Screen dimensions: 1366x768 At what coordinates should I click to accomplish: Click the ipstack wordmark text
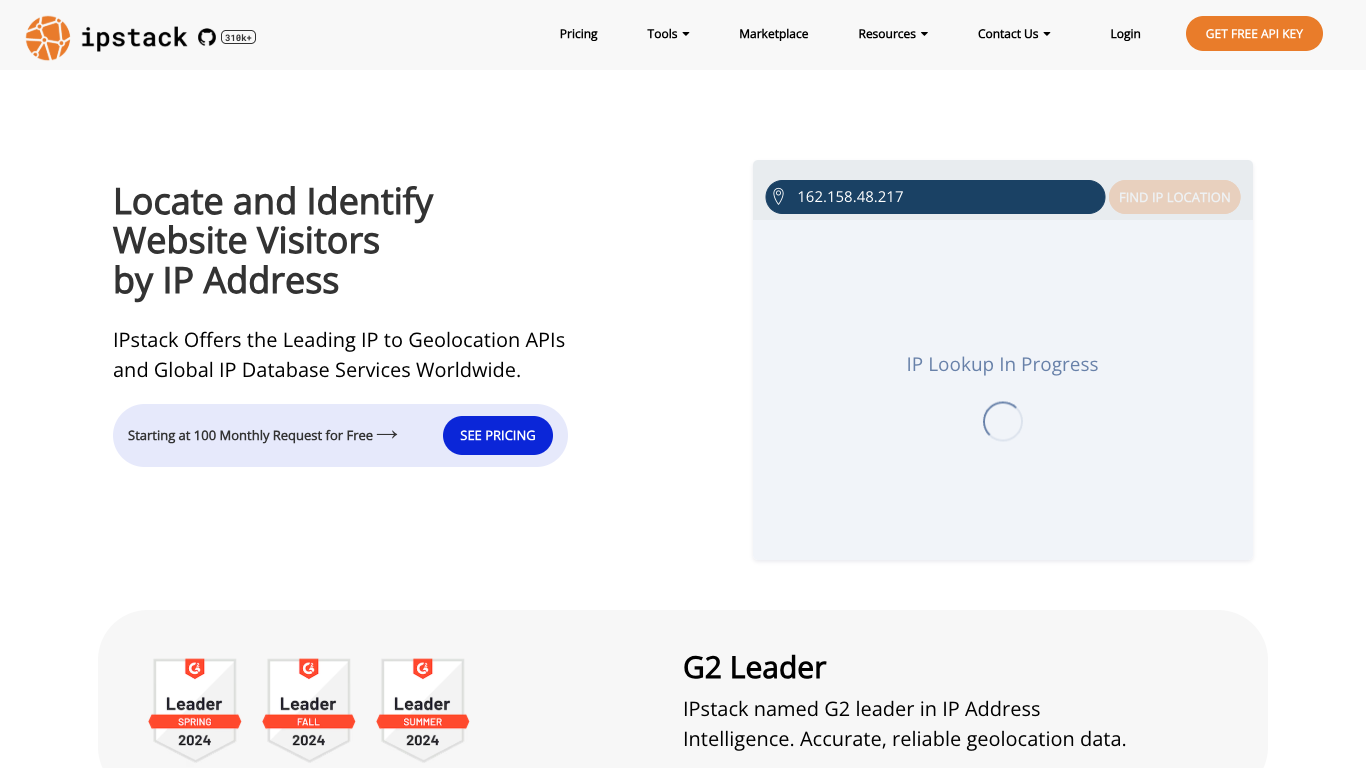coord(133,38)
